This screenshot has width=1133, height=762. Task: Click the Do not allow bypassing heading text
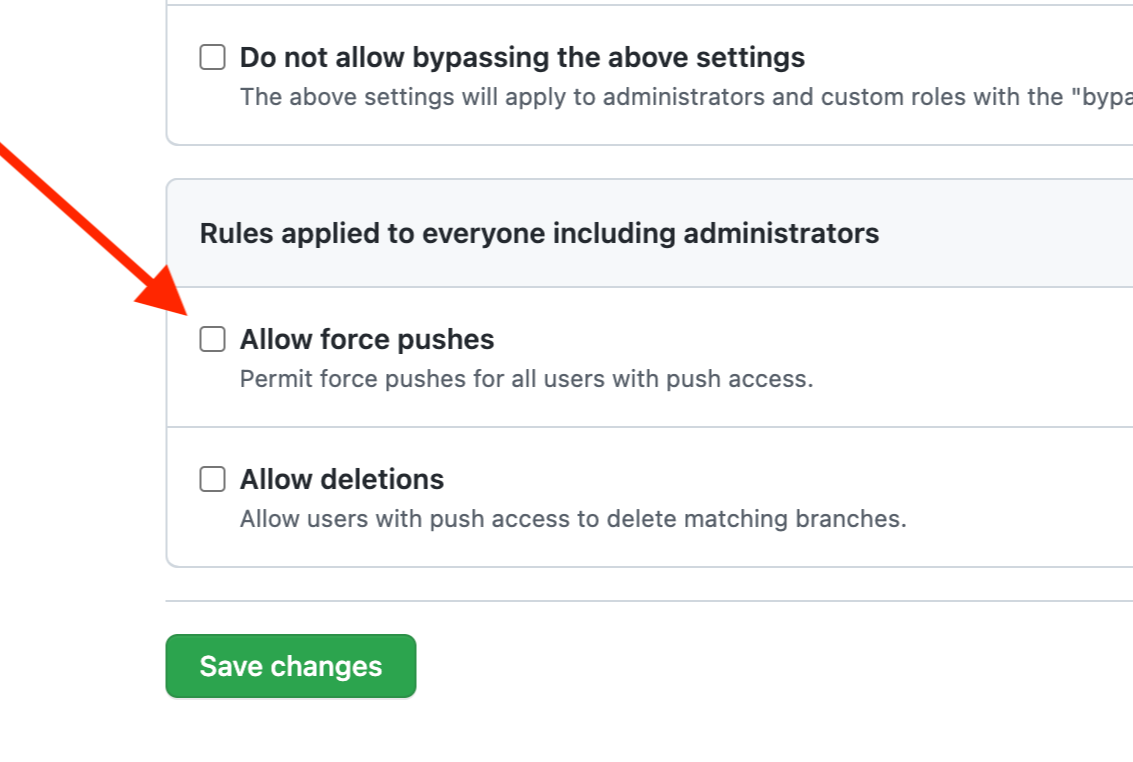[x=522, y=58]
